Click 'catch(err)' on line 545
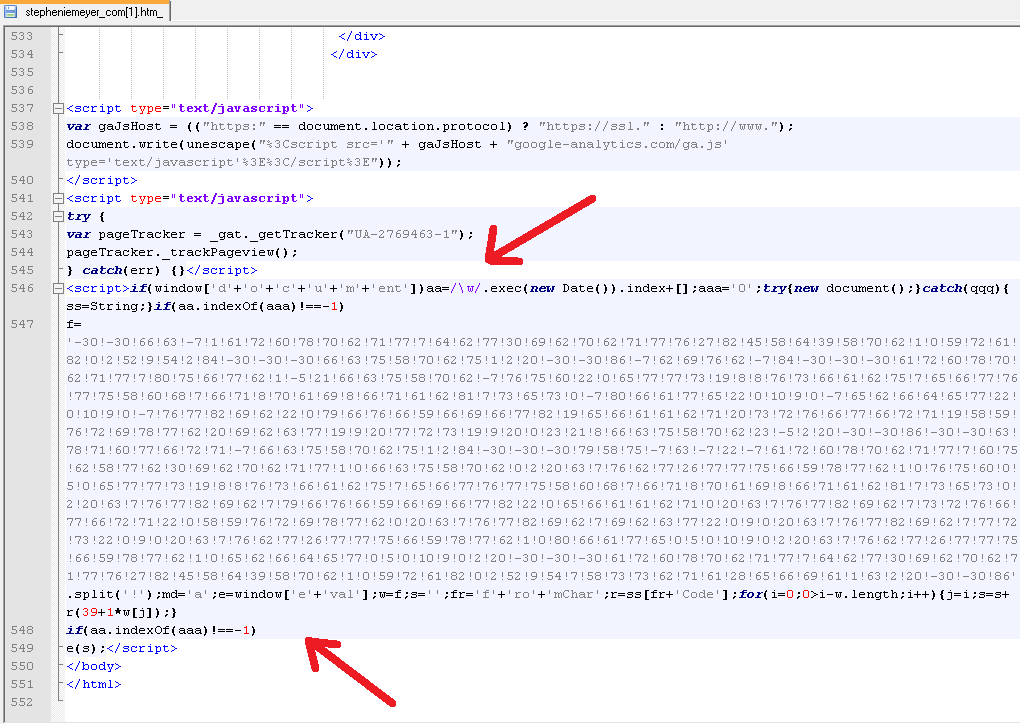Screen dimensions: 1020x724 [122, 270]
